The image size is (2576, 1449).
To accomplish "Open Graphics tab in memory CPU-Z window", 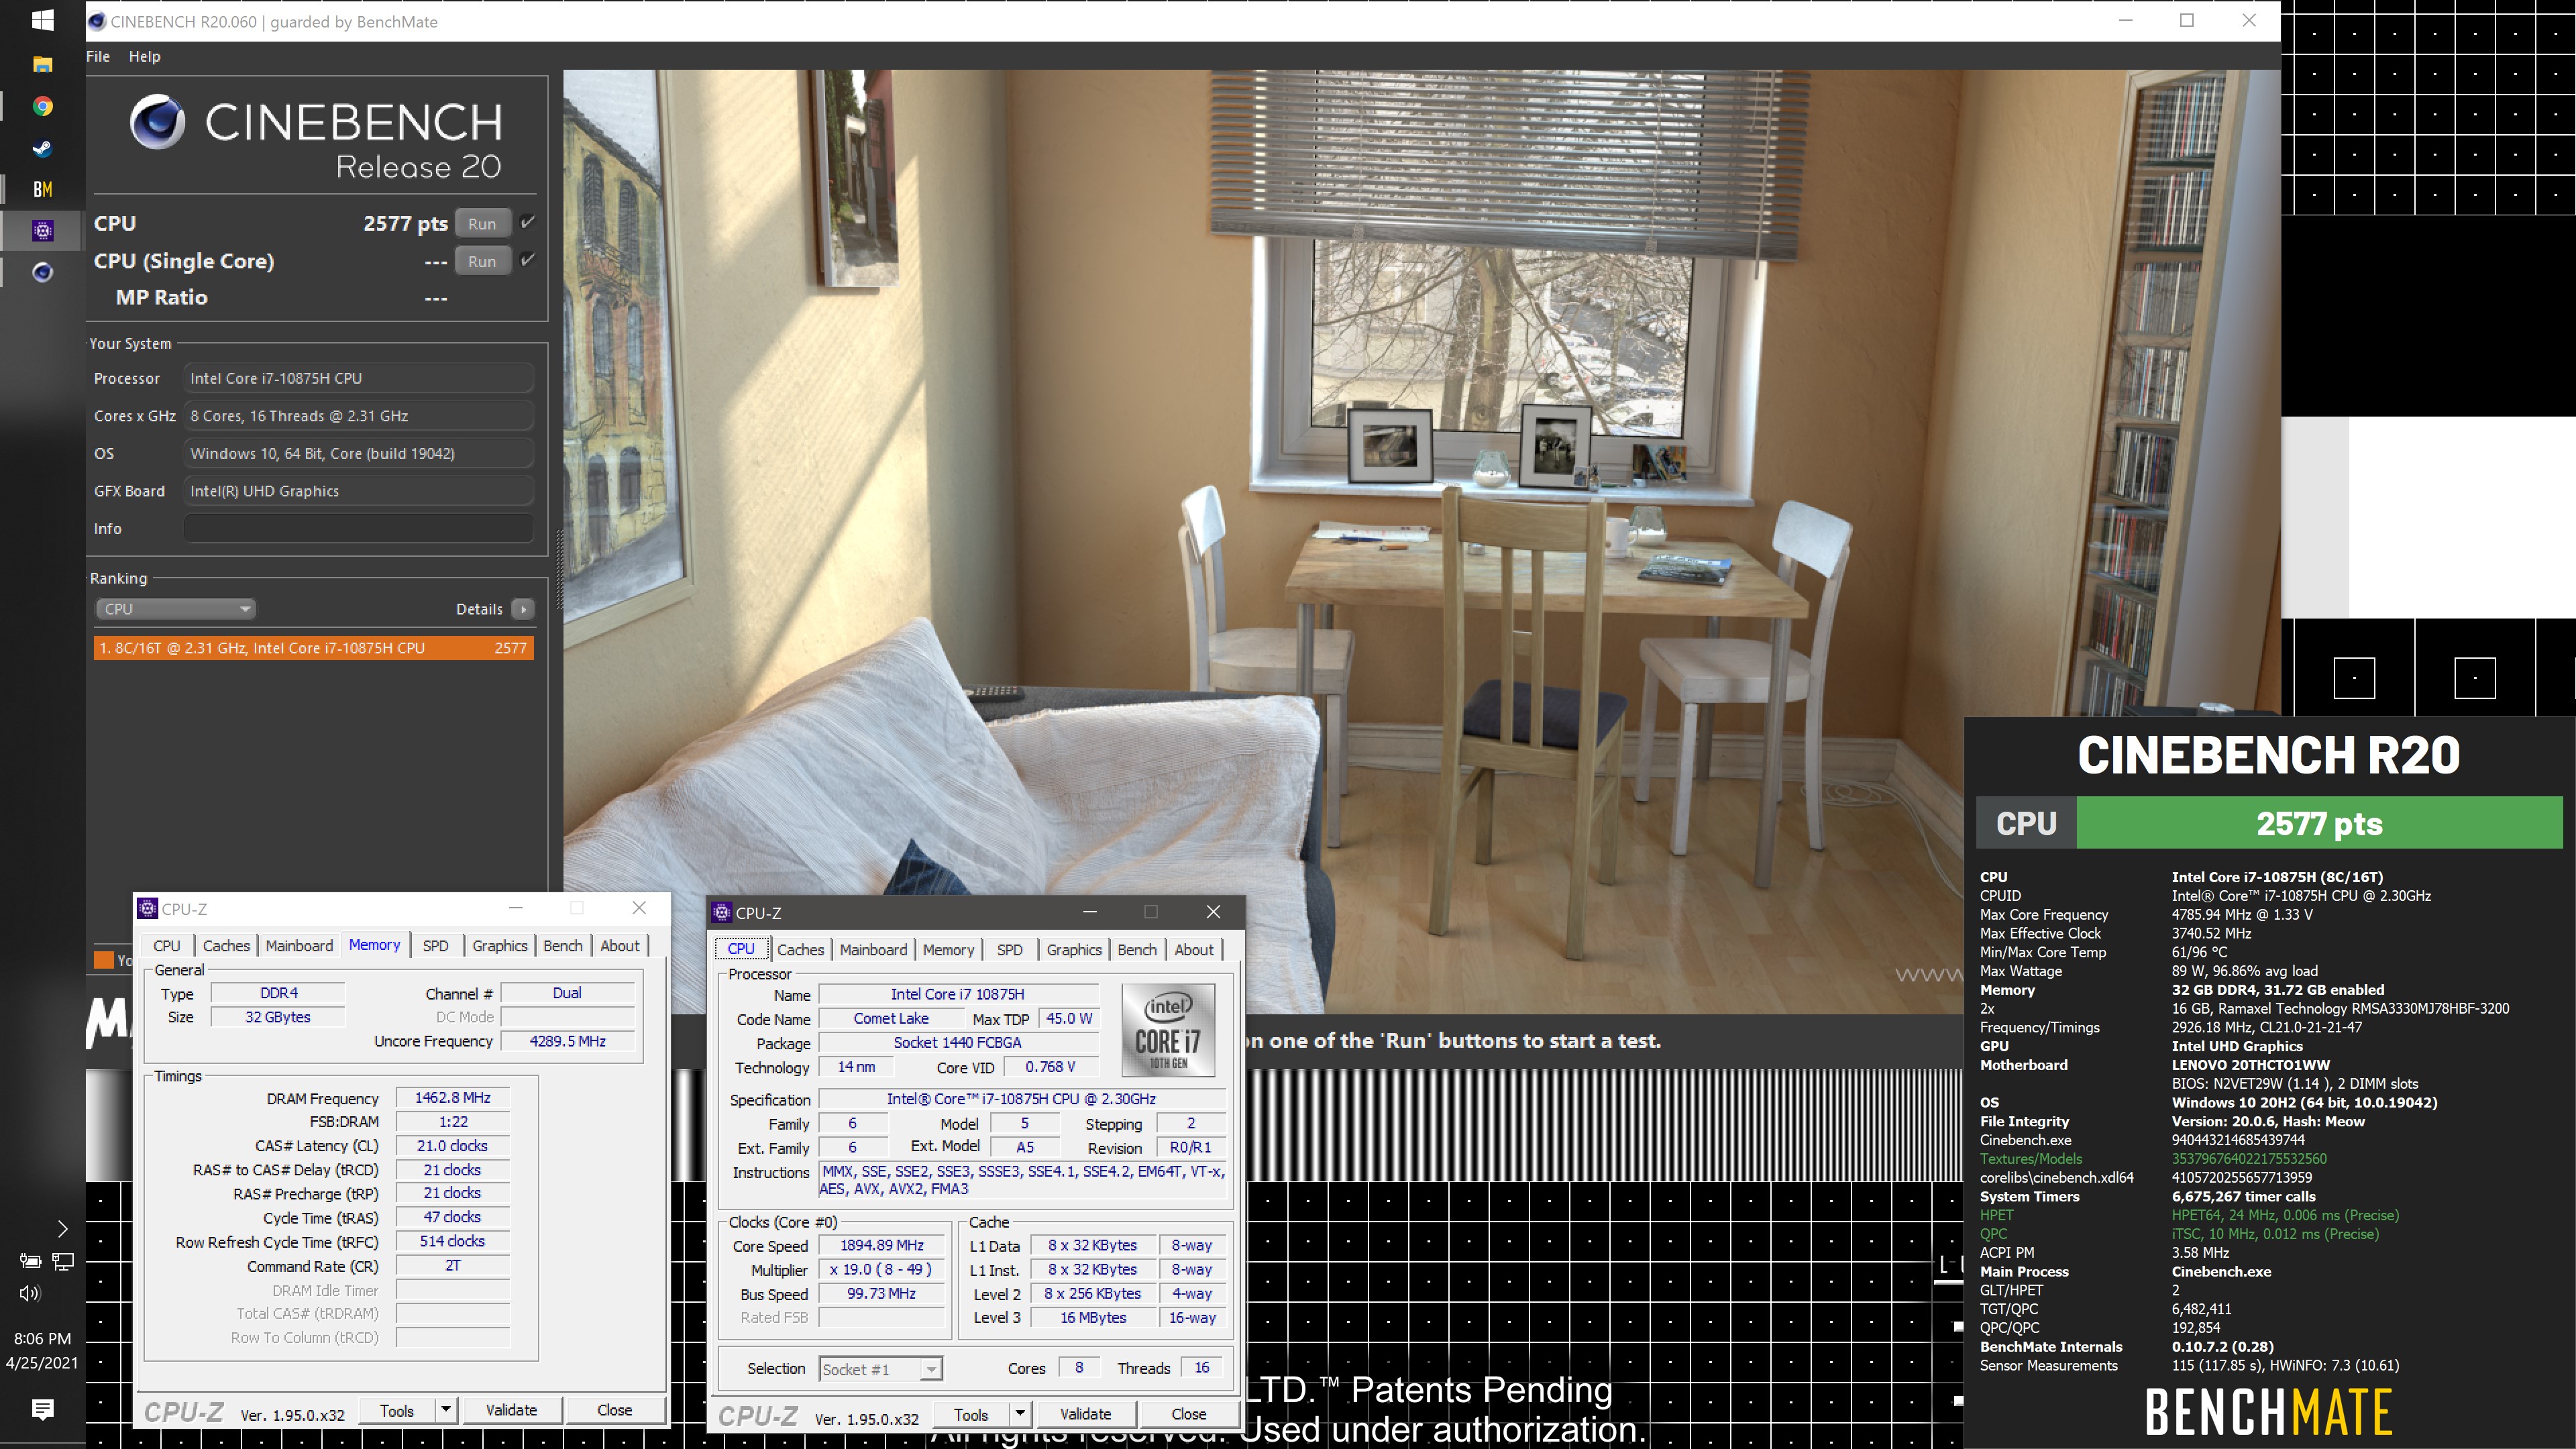I will click(500, 945).
